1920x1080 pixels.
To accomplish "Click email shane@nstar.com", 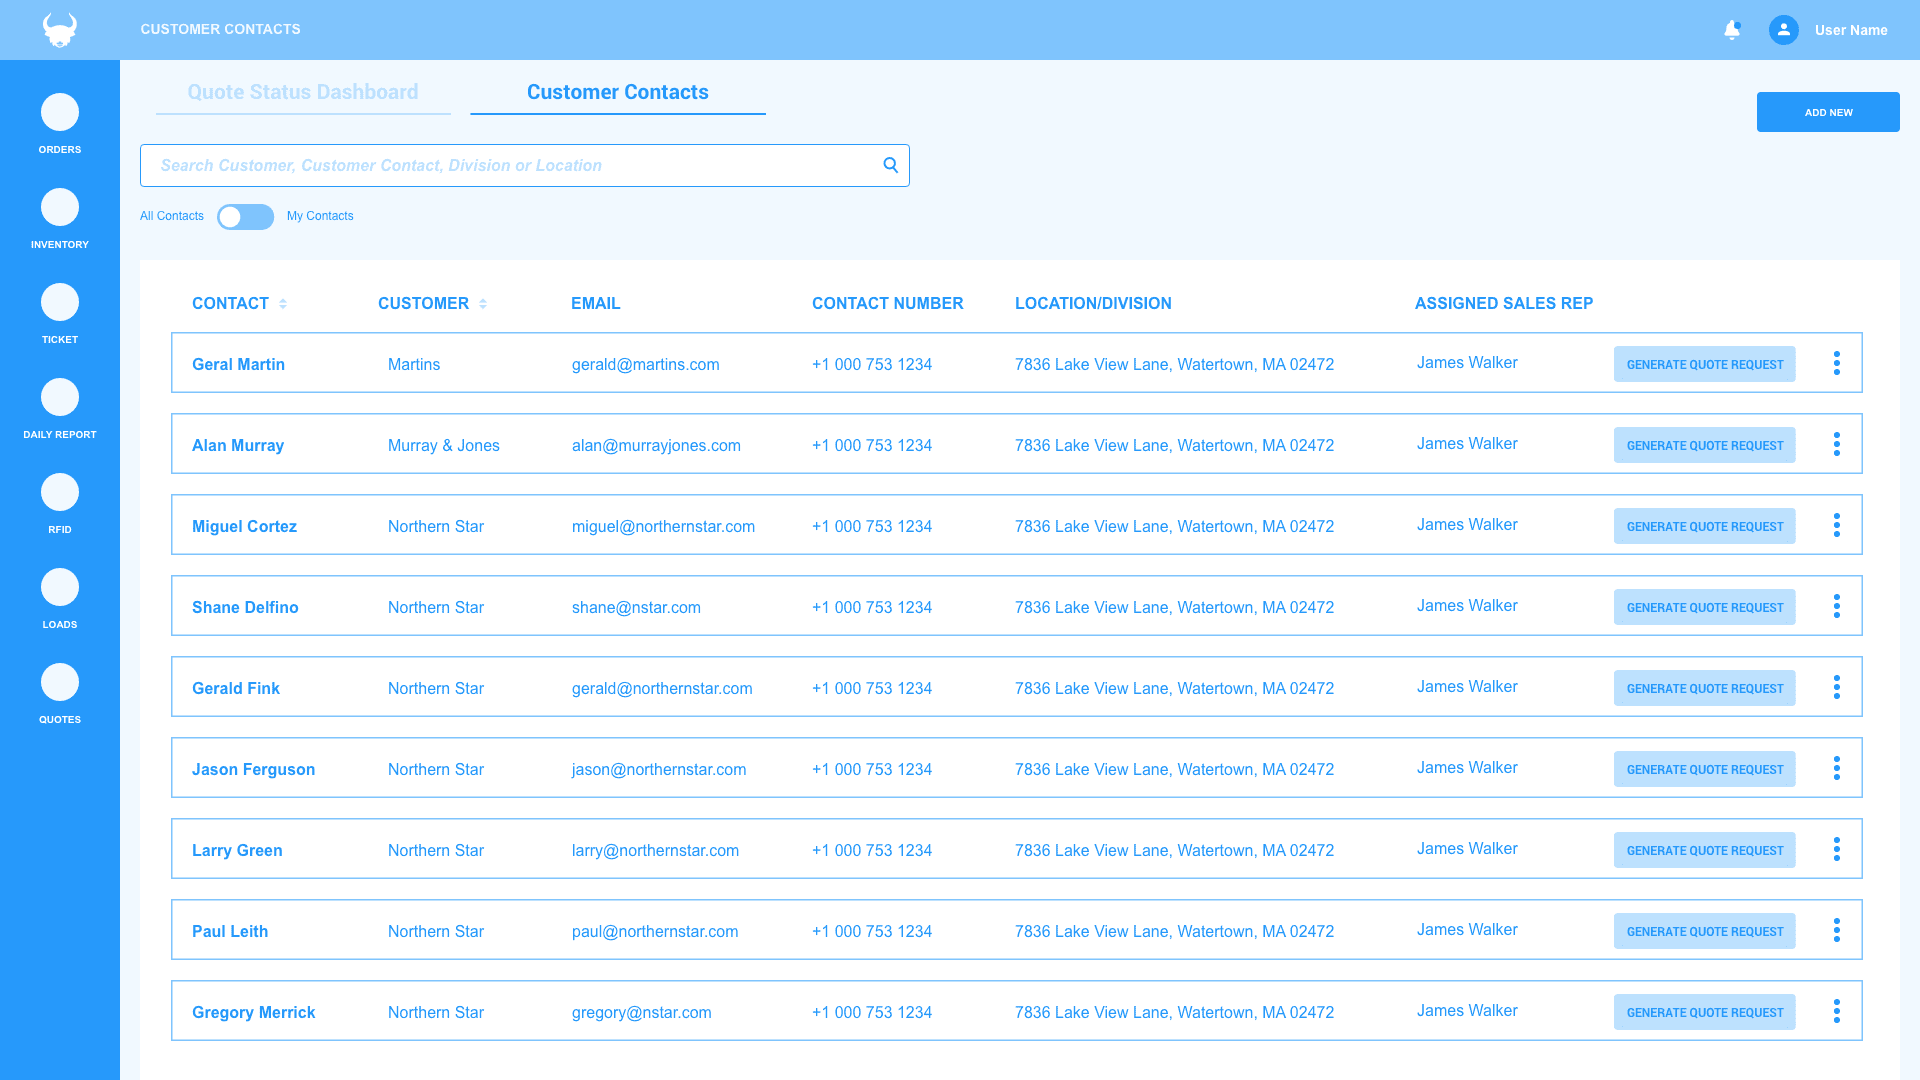I will (x=636, y=607).
